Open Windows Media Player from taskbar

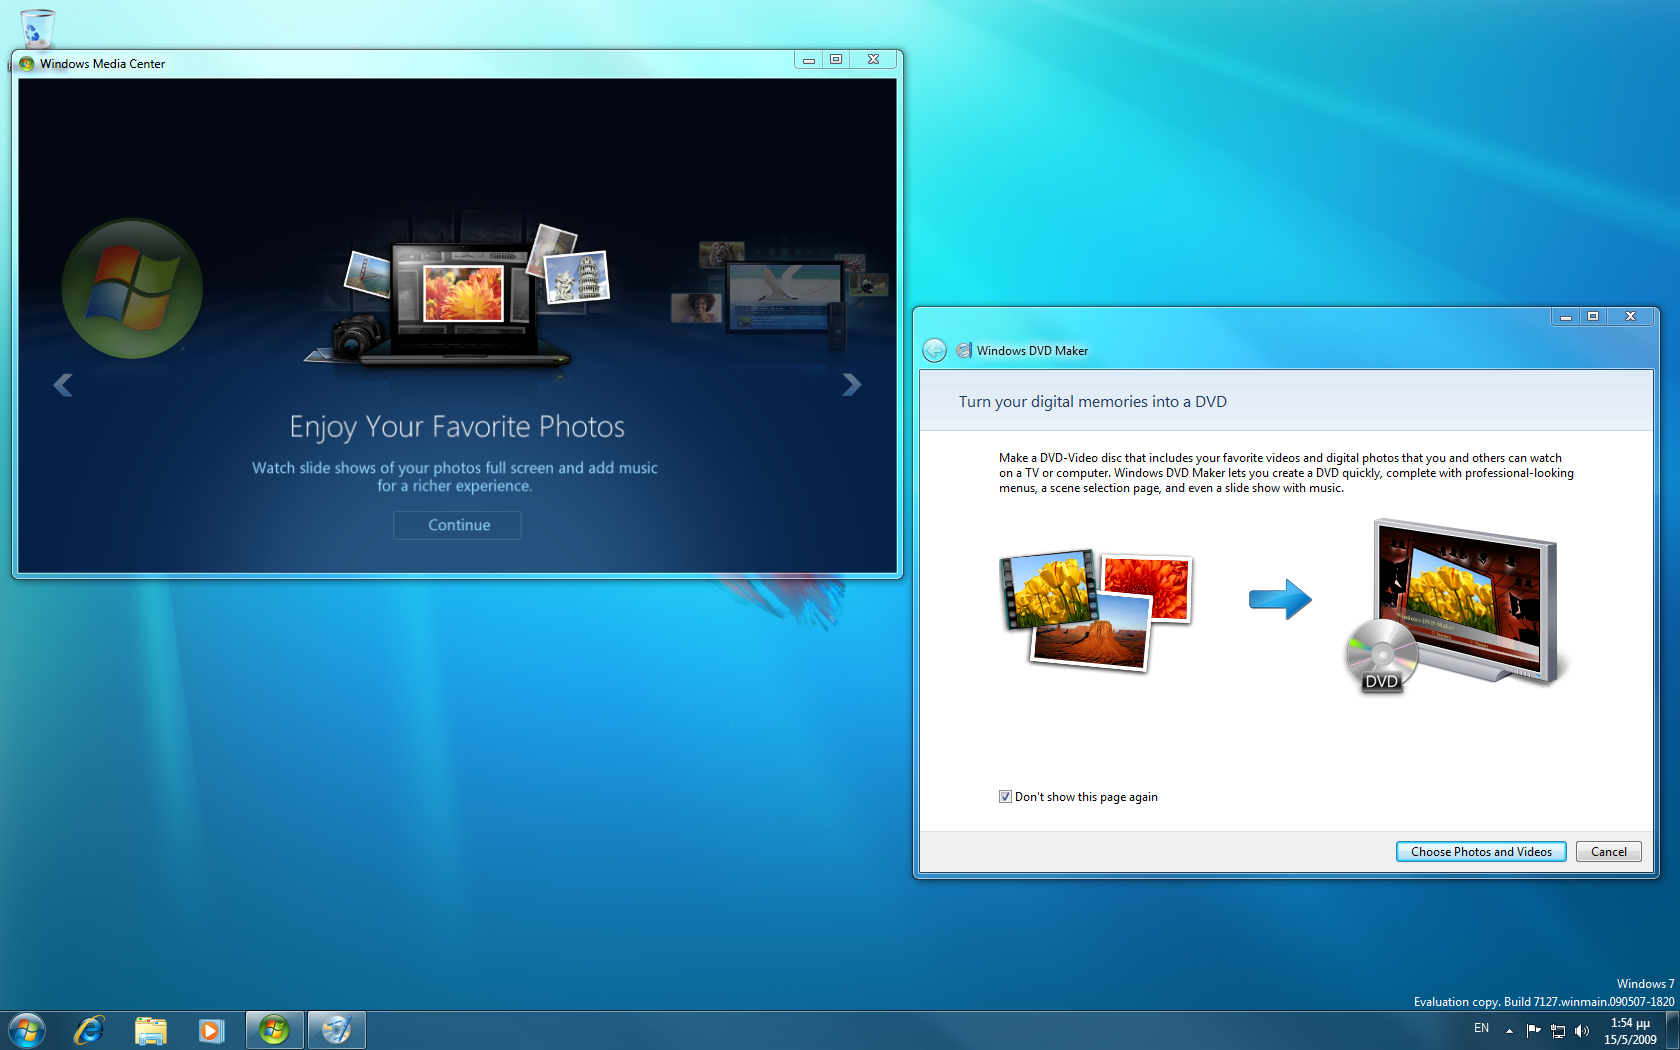[x=211, y=1030]
